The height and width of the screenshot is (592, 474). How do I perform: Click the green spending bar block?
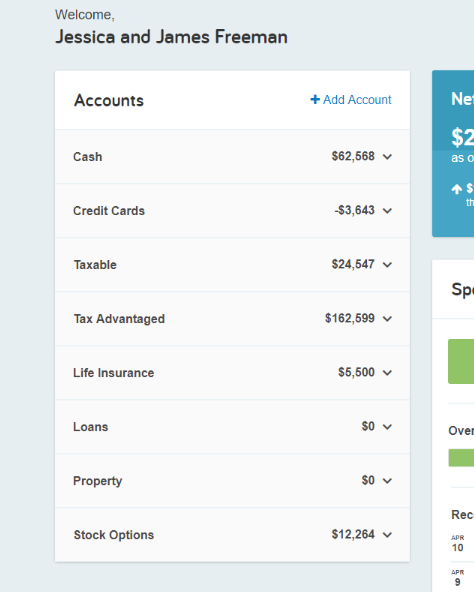[x=461, y=361]
